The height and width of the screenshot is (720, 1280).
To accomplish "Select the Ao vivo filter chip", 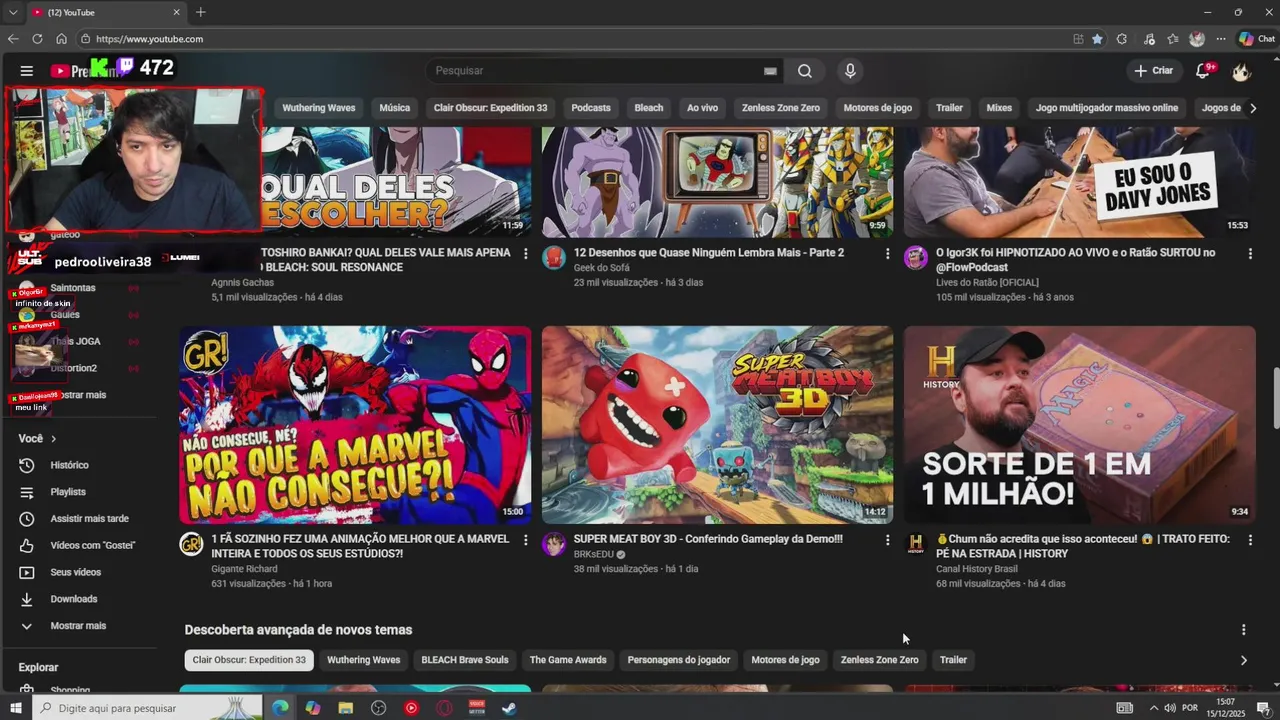I will pyautogui.click(x=702, y=108).
